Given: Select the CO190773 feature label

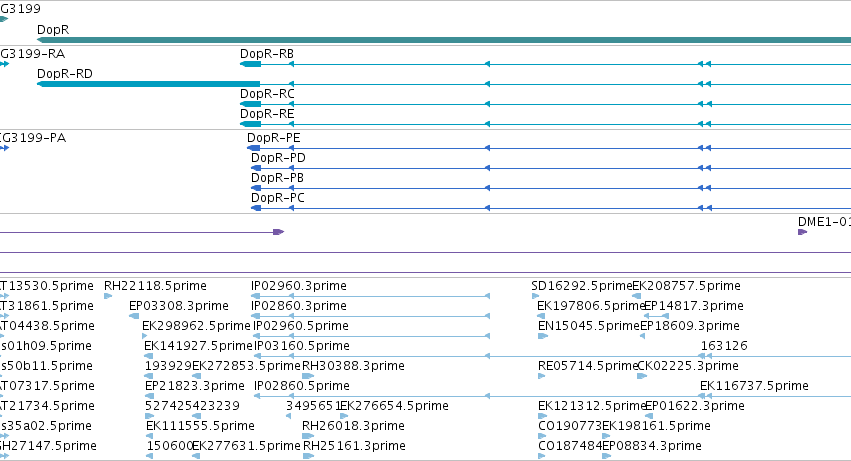Looking at the screenshot, I should 570,426.
